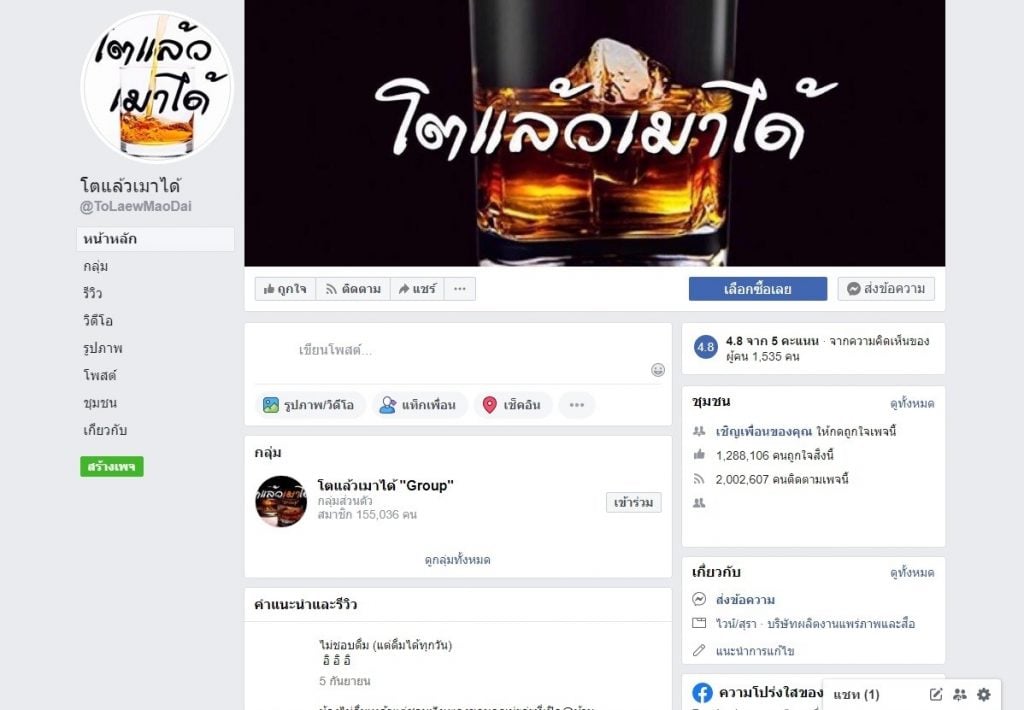The height and width of the screenshot is (710, 1024).
Task: Expand the more options dots beside แชร์
Action: coord(460,289)
